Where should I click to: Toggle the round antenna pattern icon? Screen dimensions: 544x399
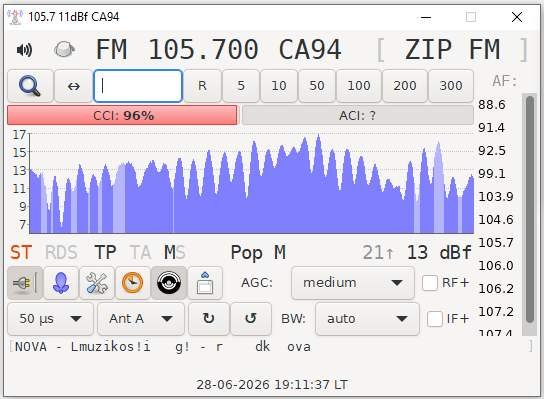click(x=169, y=283)
